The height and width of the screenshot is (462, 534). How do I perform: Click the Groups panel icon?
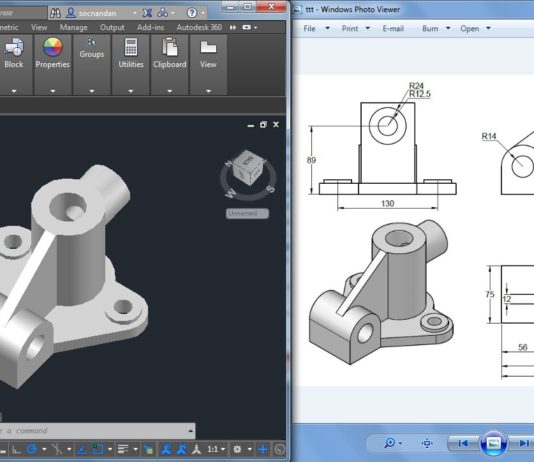tap(91, 42)
